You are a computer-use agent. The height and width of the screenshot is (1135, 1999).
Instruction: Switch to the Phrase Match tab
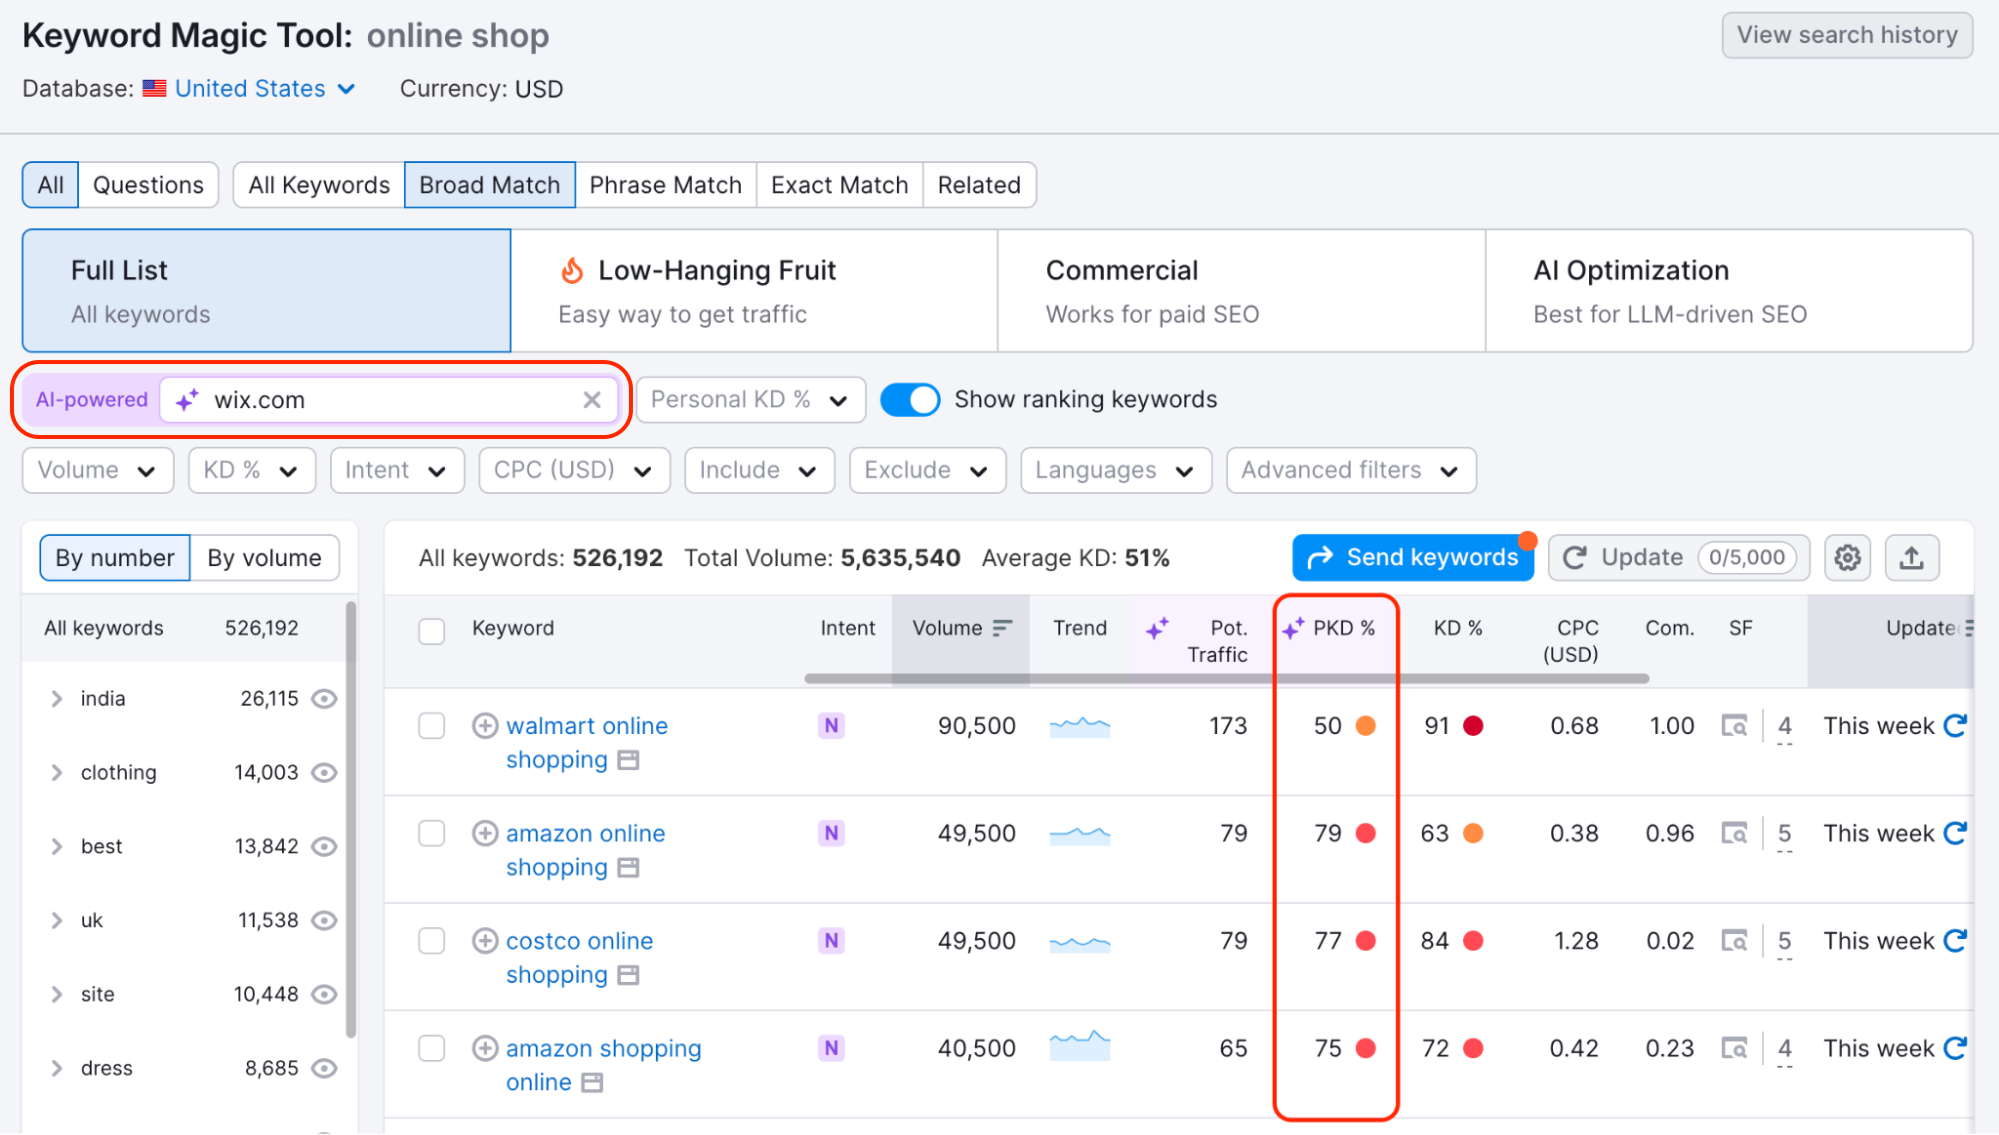(665, 185)
